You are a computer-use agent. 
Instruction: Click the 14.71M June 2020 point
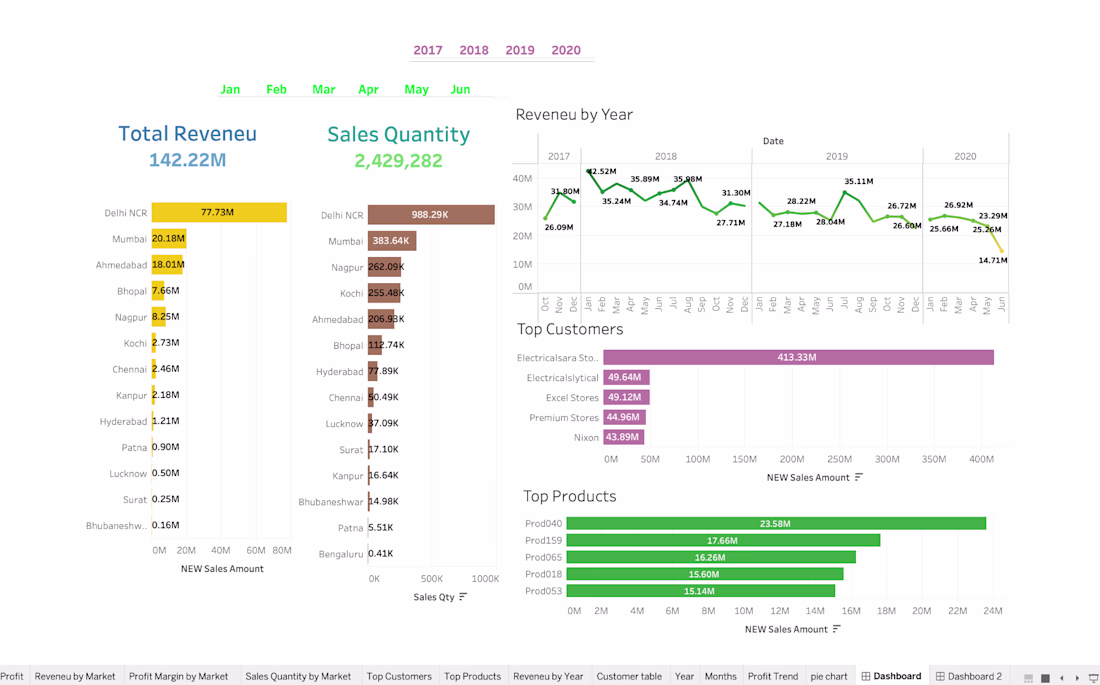point(1001,251)
